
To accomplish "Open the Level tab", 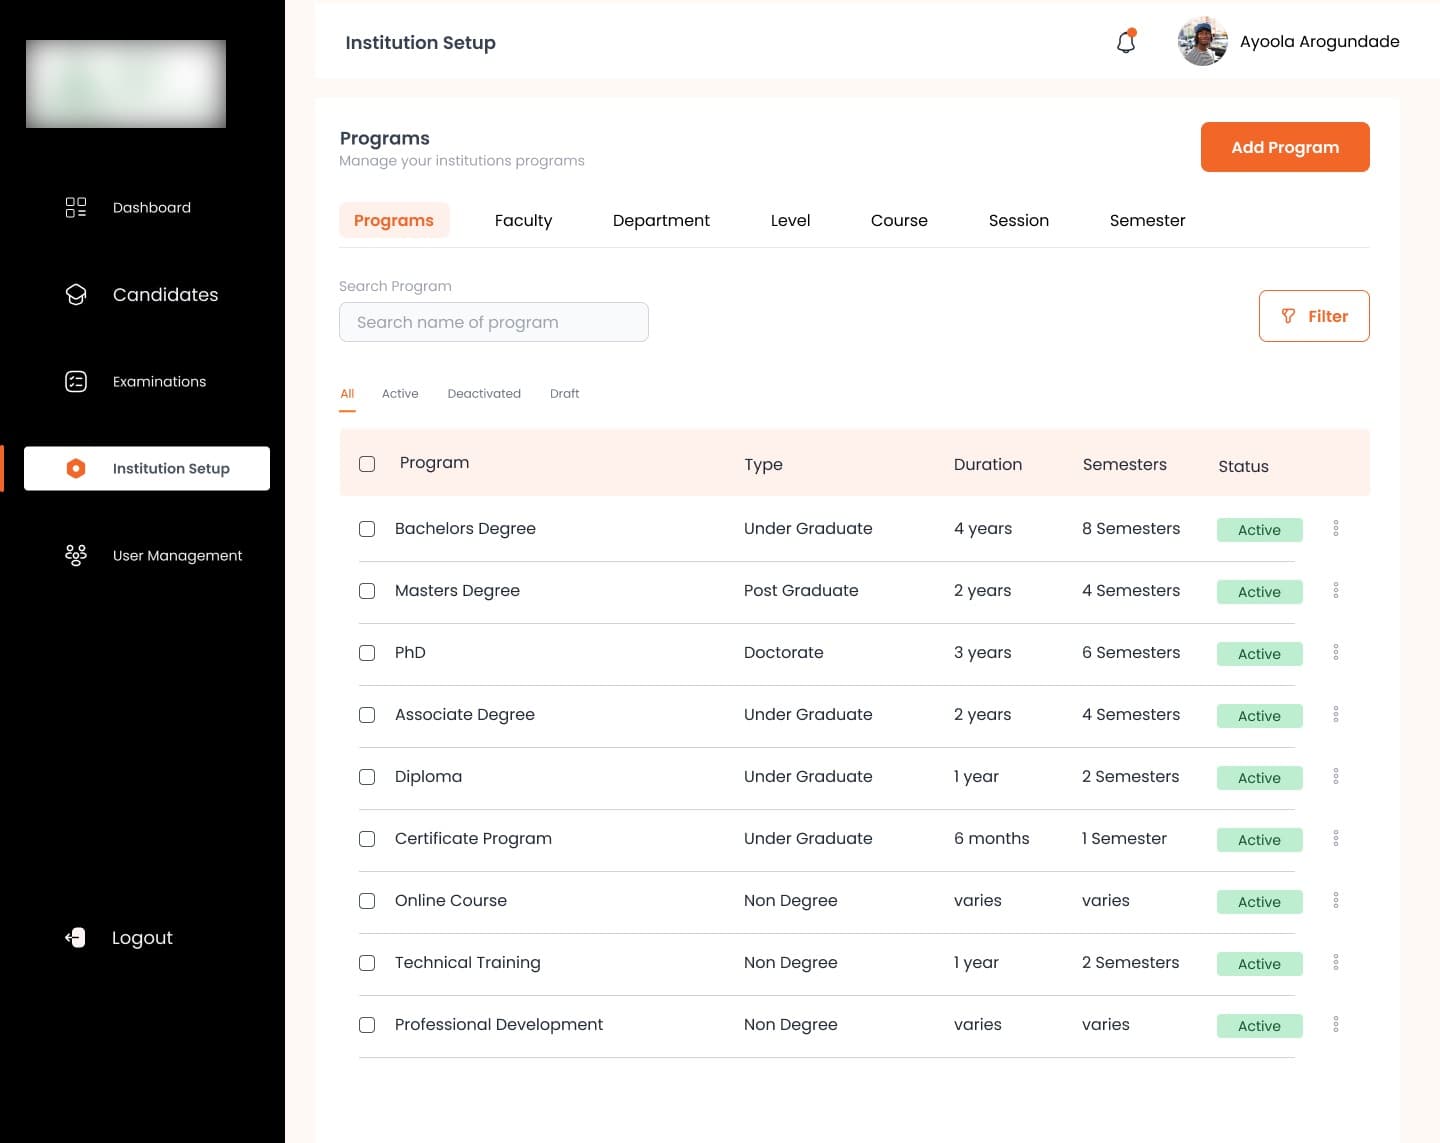I will coord(790,220).
